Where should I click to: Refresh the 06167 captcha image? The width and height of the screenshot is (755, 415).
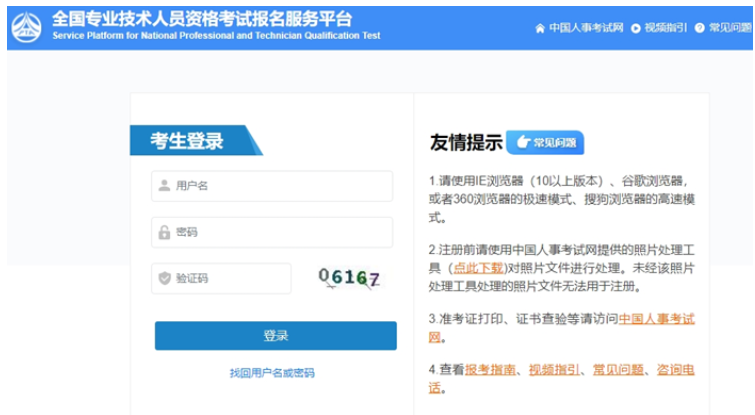(x=348, y=278)
